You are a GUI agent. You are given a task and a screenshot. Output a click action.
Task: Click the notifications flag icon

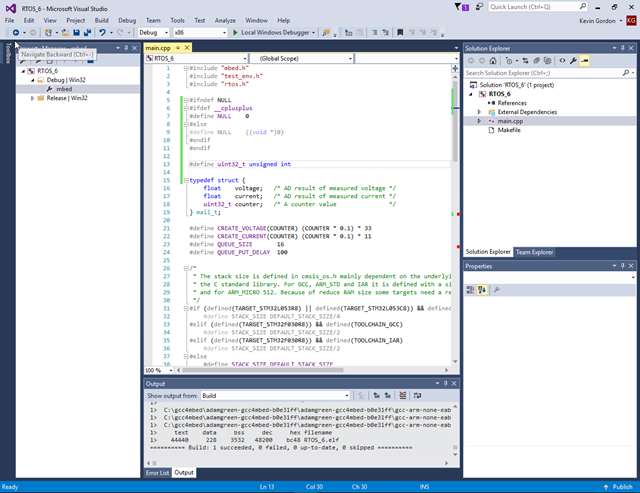(461, 7)
